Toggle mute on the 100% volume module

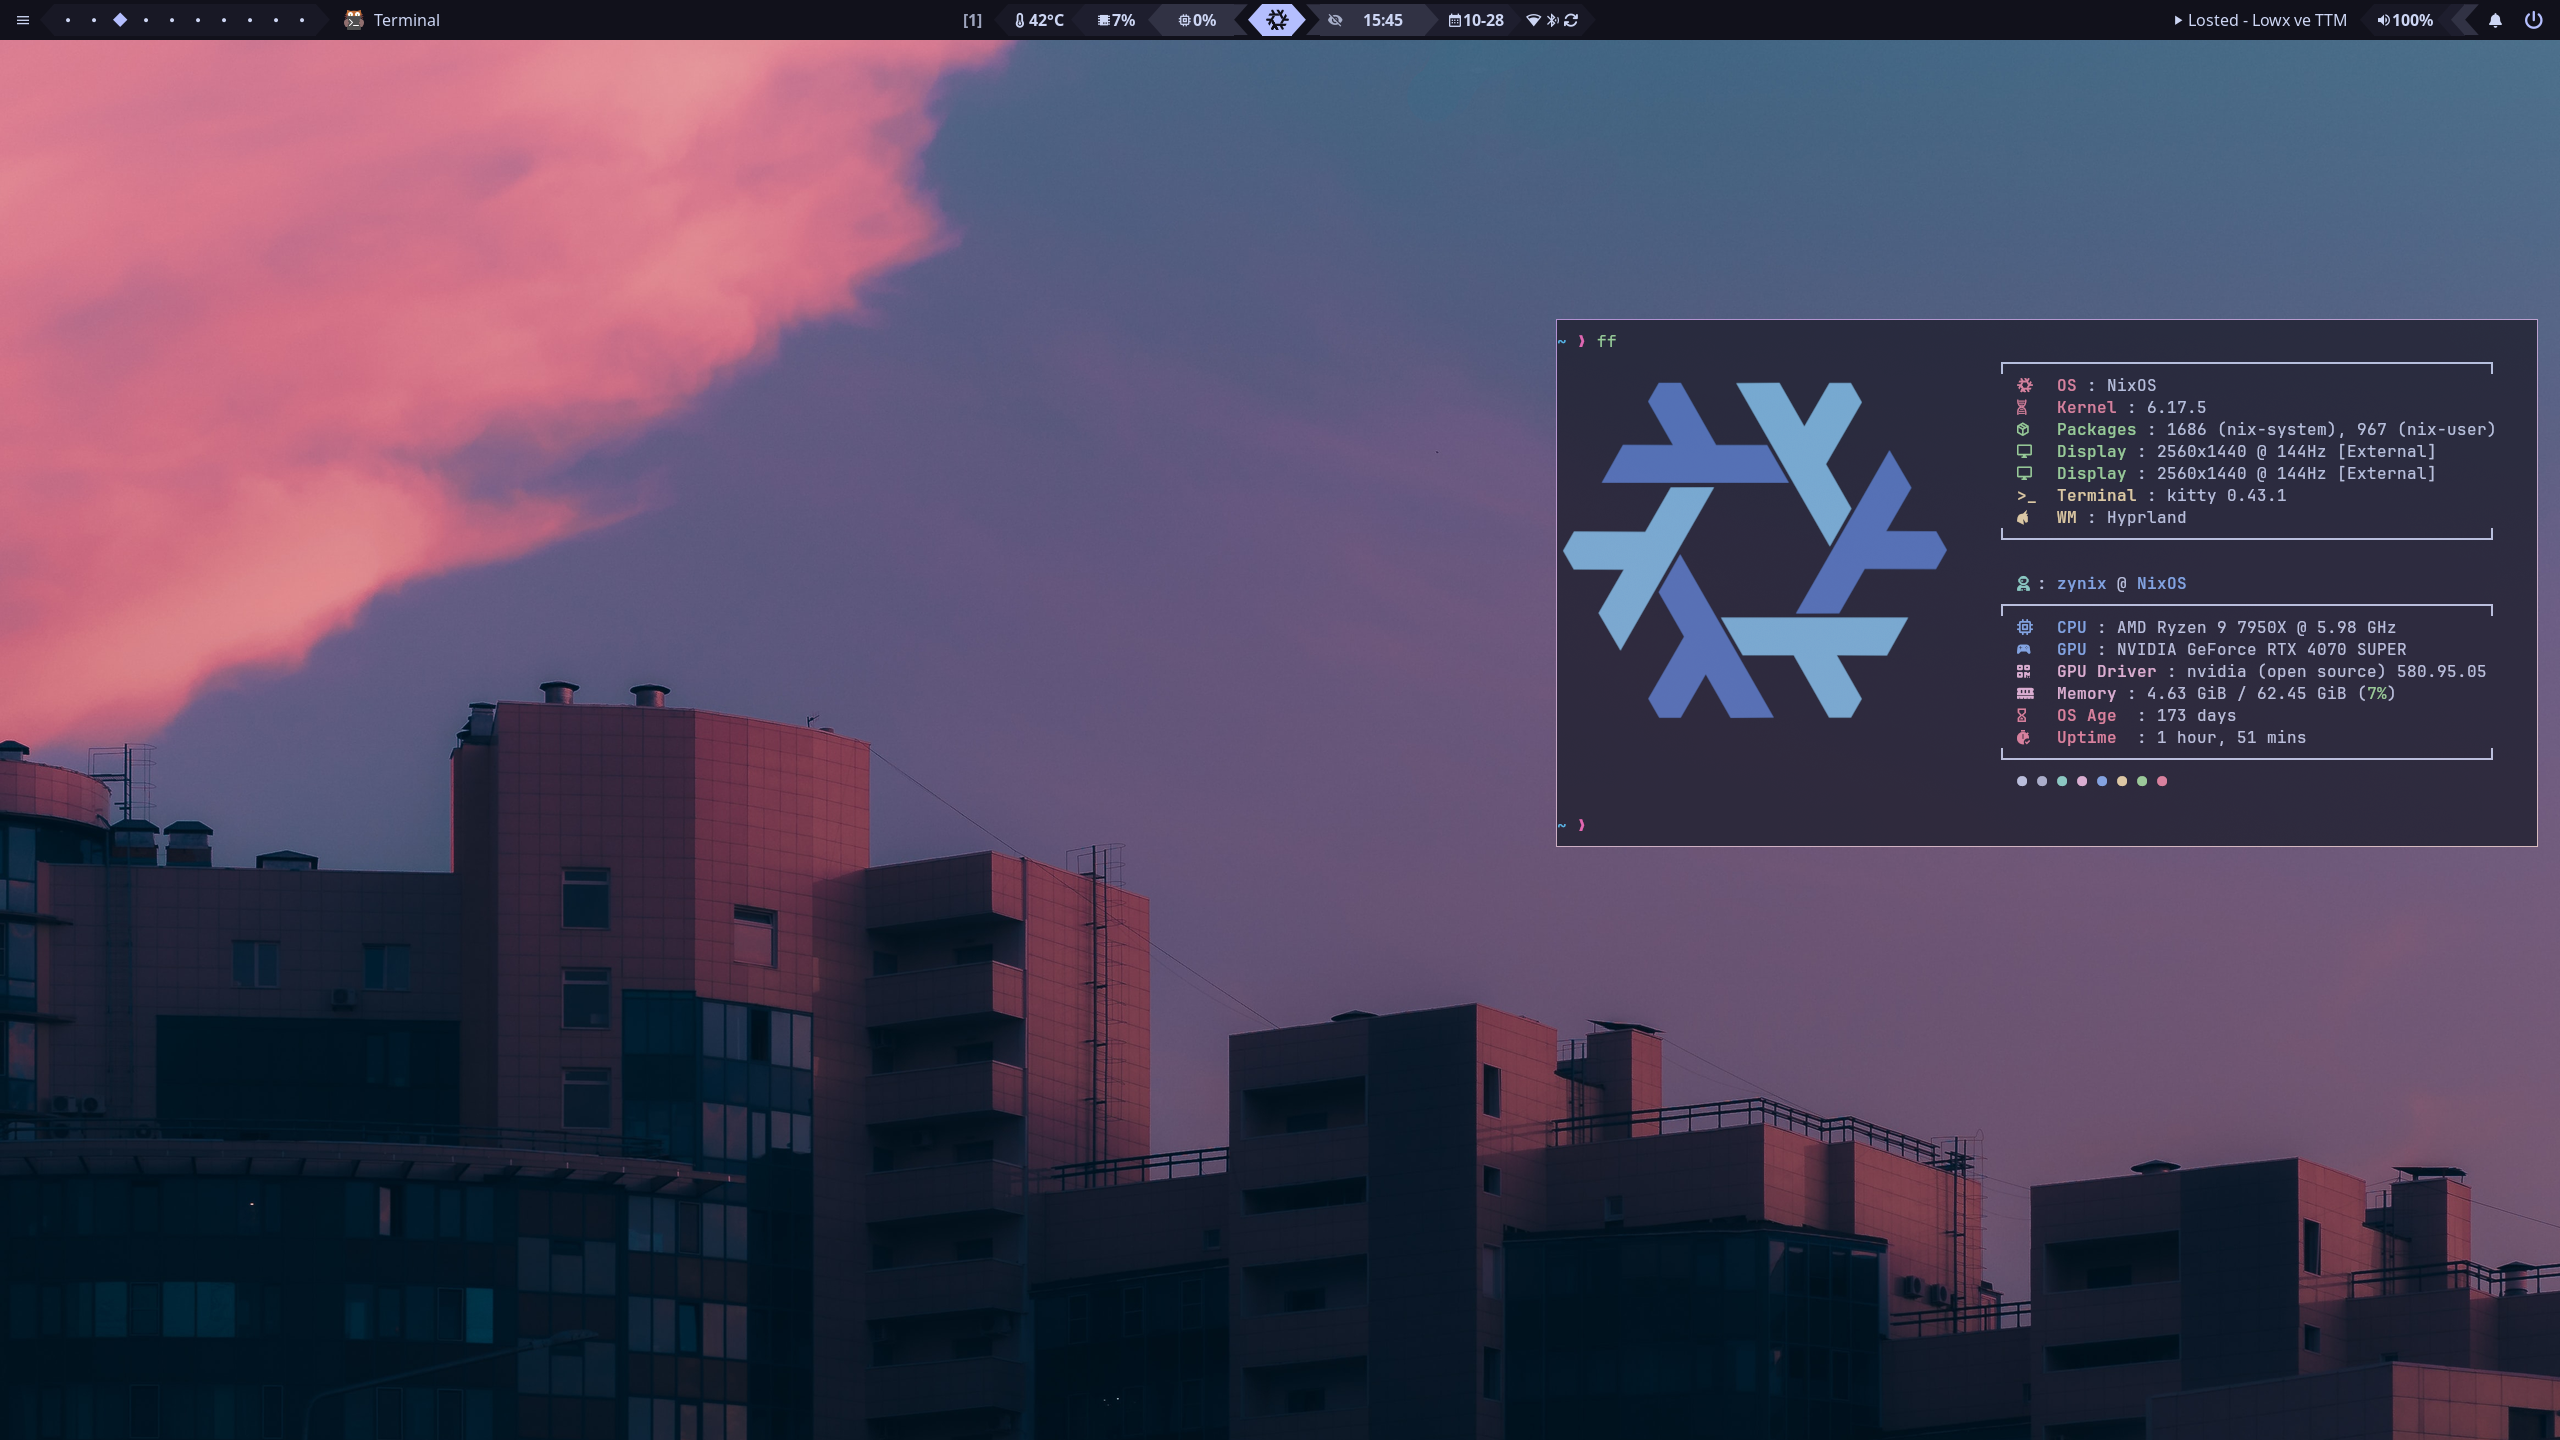(2405, 20)
